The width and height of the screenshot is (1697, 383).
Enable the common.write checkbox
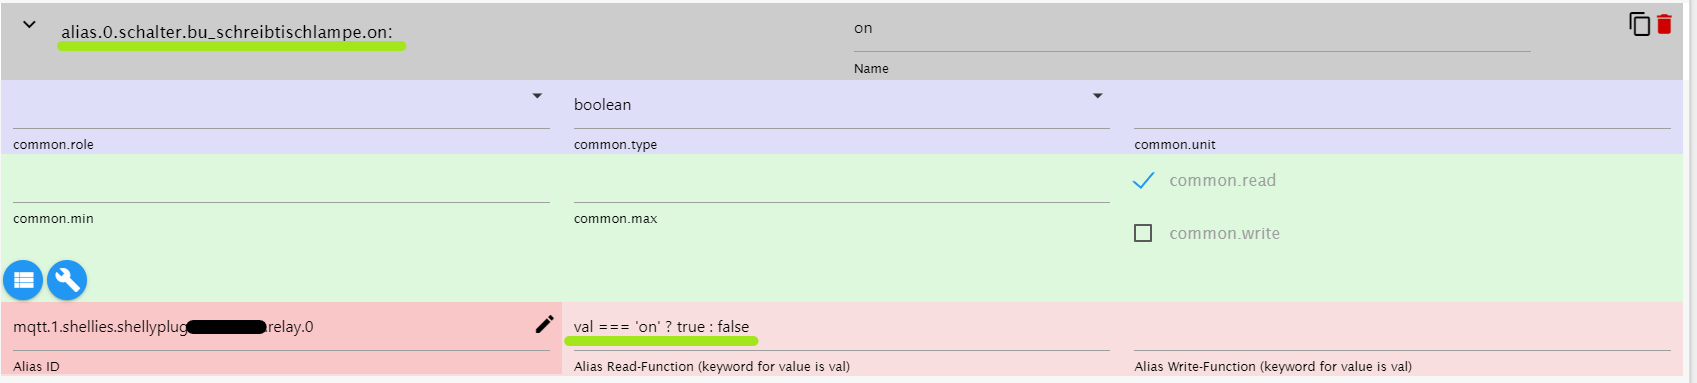1143,233
